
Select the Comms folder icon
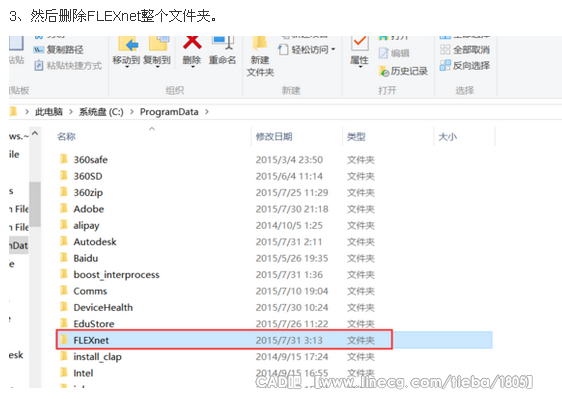[64, 291]
